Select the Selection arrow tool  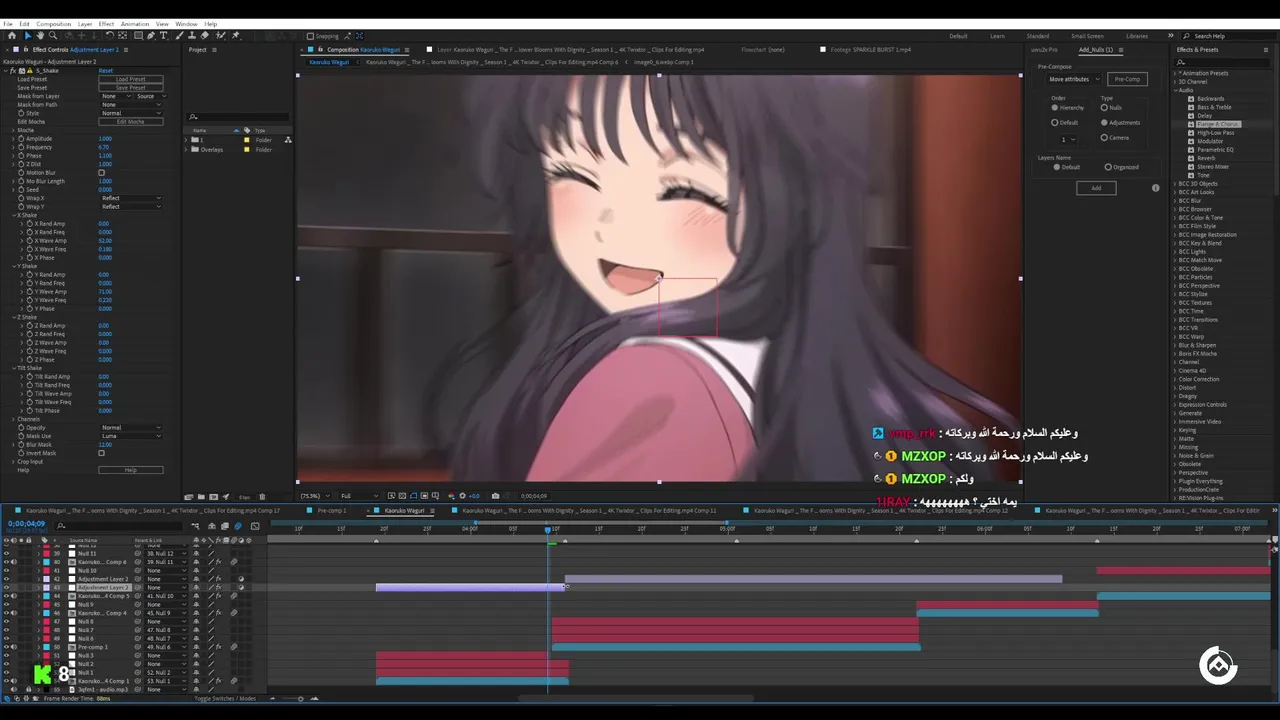(27, 35)
